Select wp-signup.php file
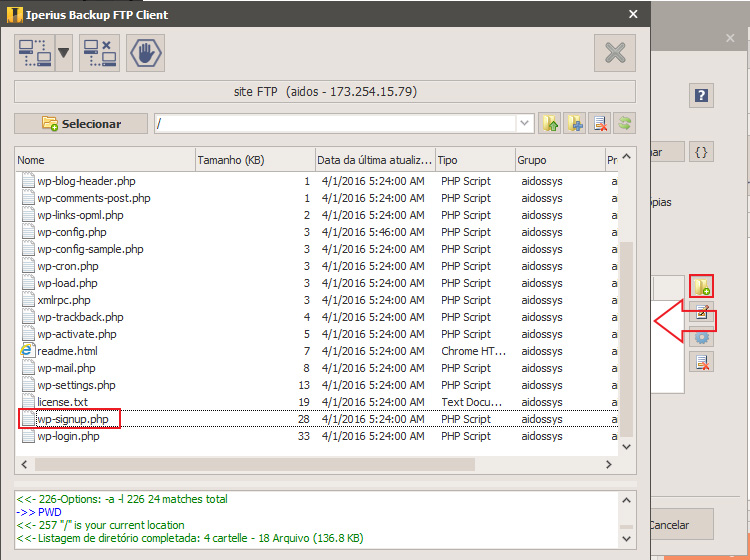The width and height of the screenshot is (750, 560). point(73,419)
